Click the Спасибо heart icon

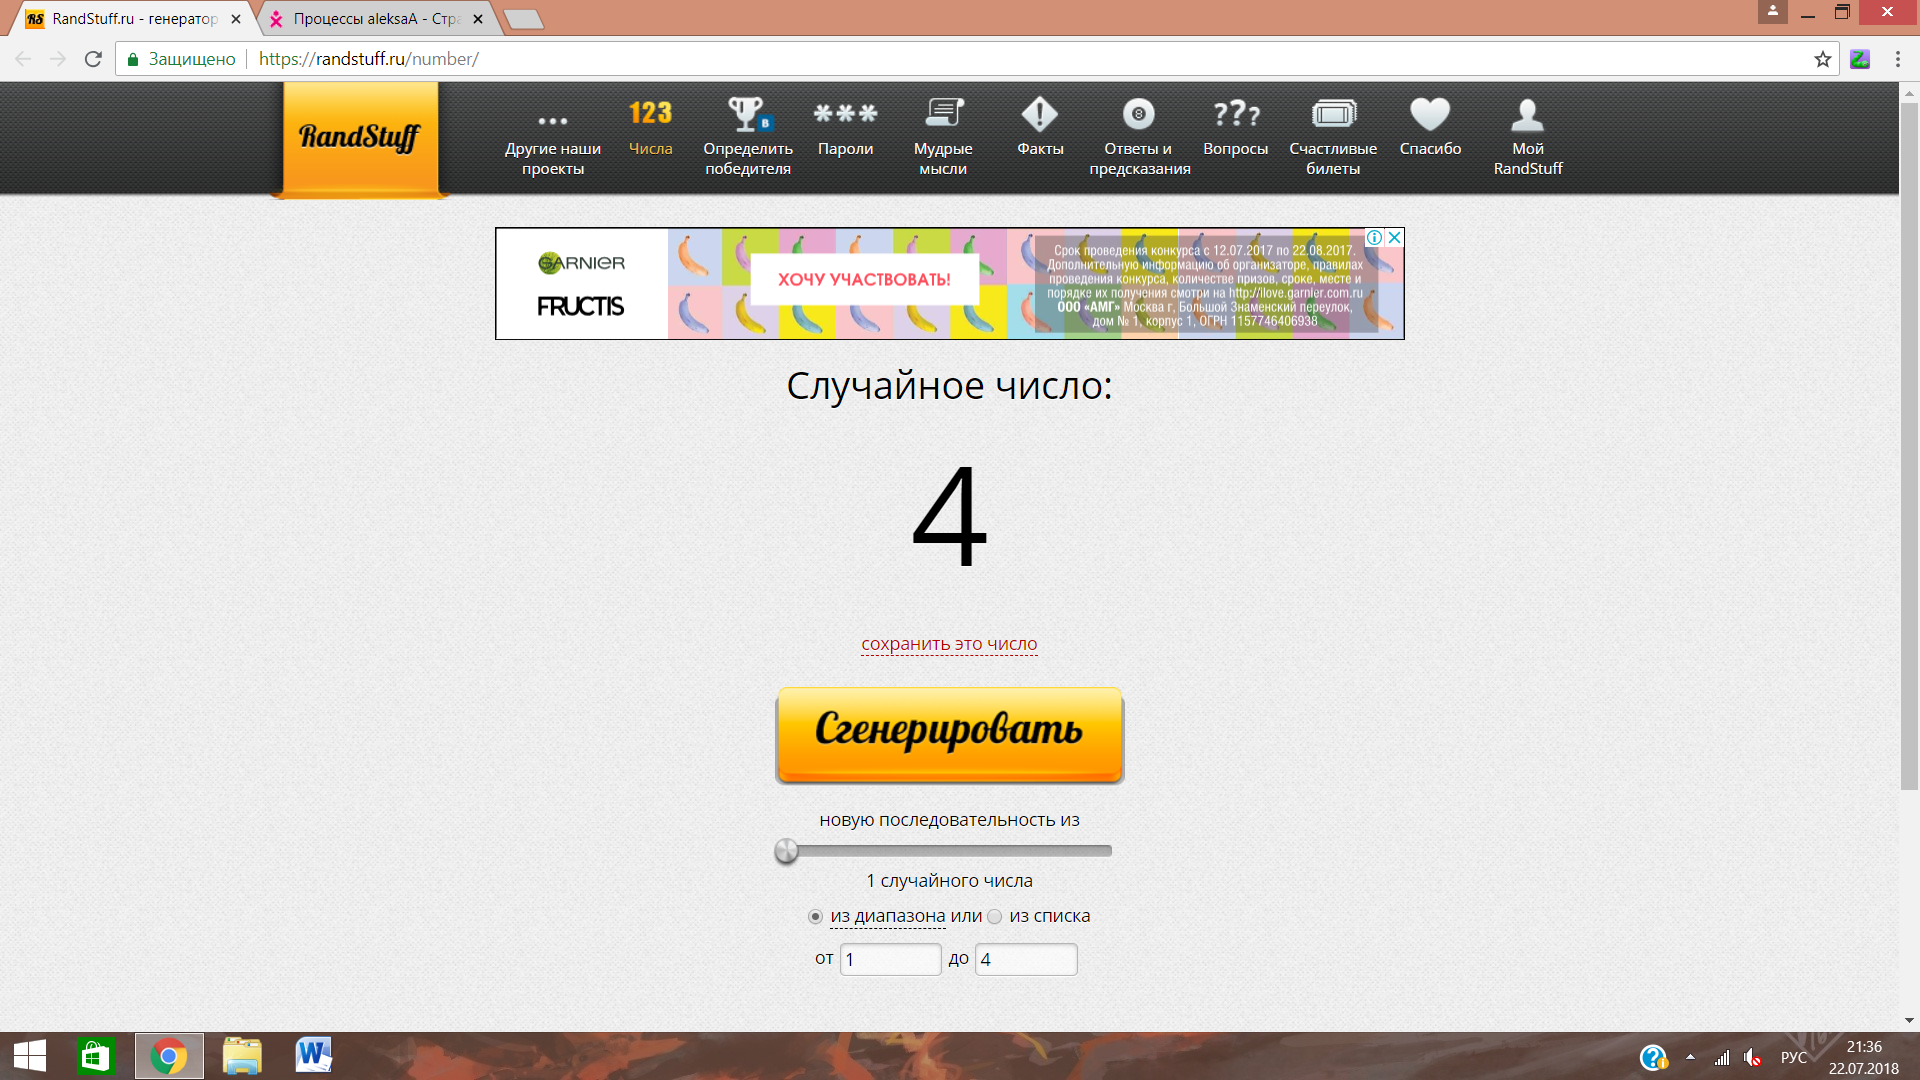[x=1430, y=114]
